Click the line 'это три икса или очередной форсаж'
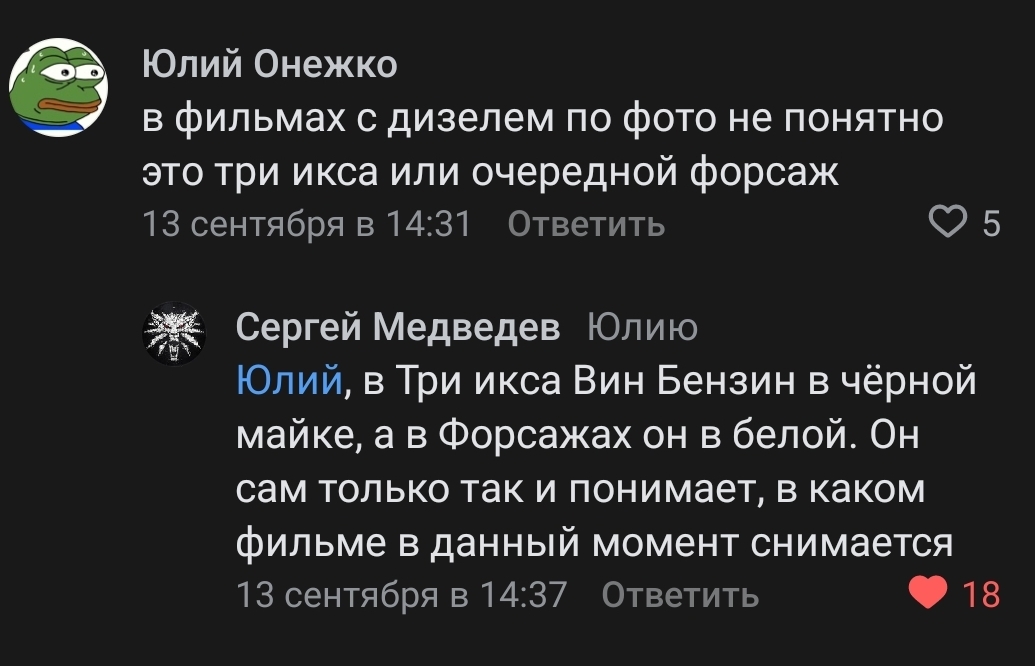Image resolution: width=1035 pixels, height=666 pixels. (491, 172)
